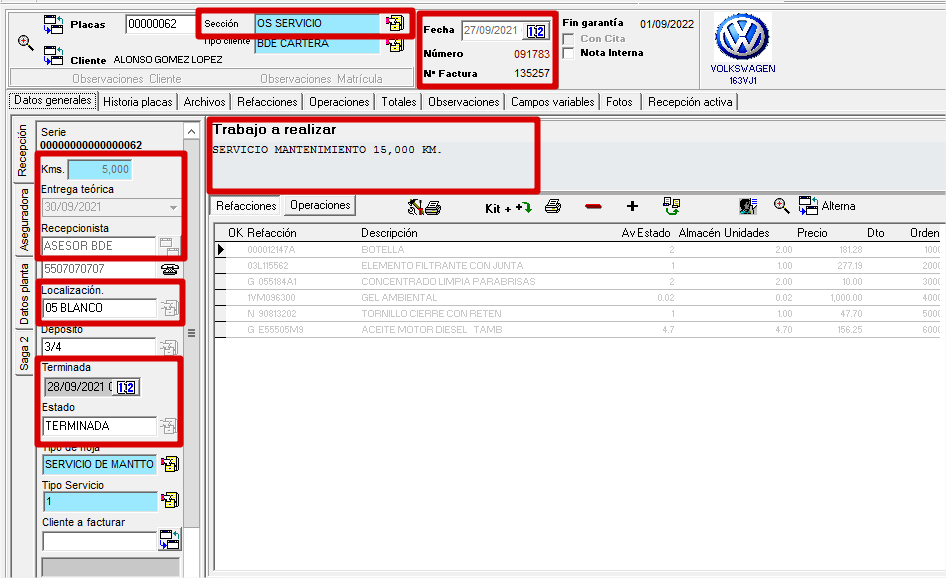Click the black plus add-line icon

(632, 206)
